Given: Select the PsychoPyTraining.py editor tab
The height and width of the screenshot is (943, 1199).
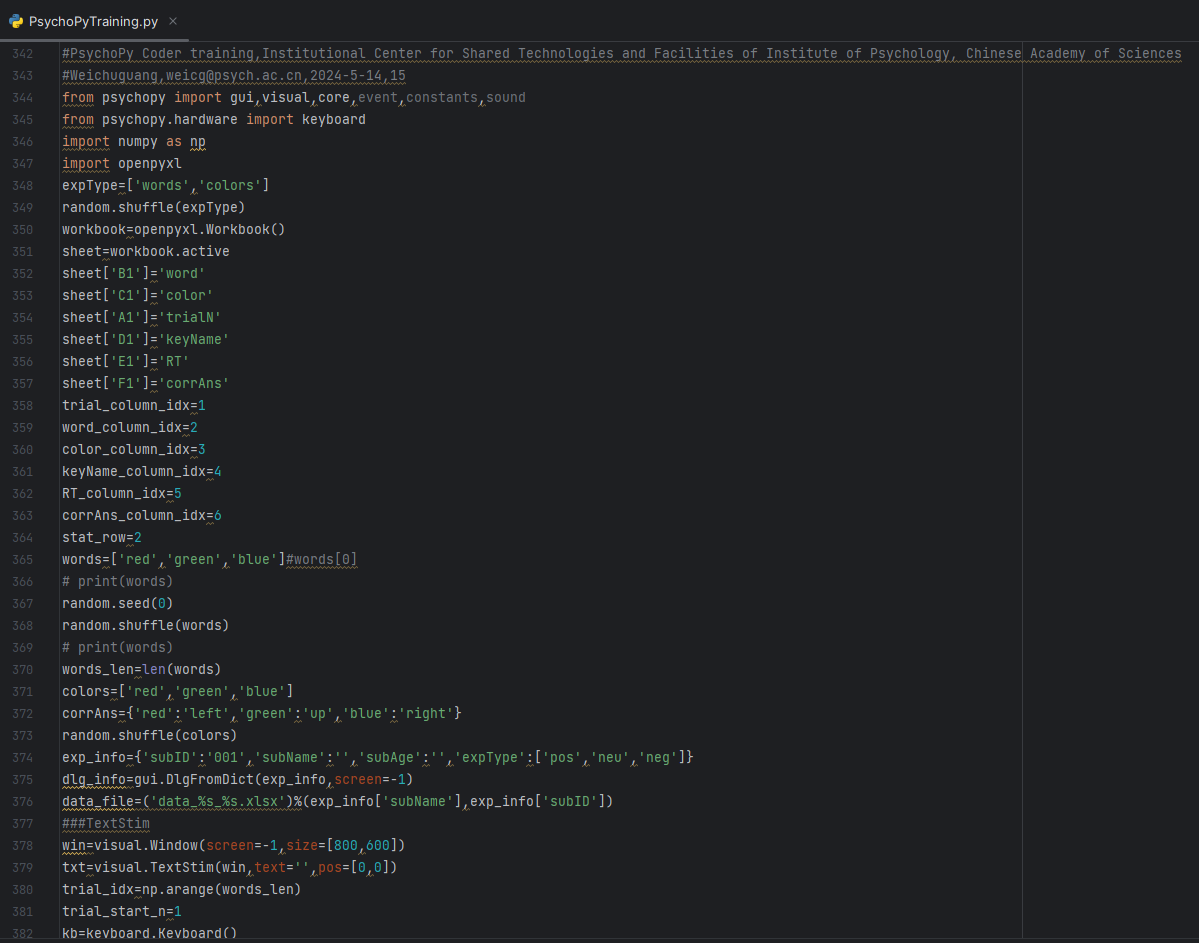Looking at the screenshot, I should (x=92, y=21).
